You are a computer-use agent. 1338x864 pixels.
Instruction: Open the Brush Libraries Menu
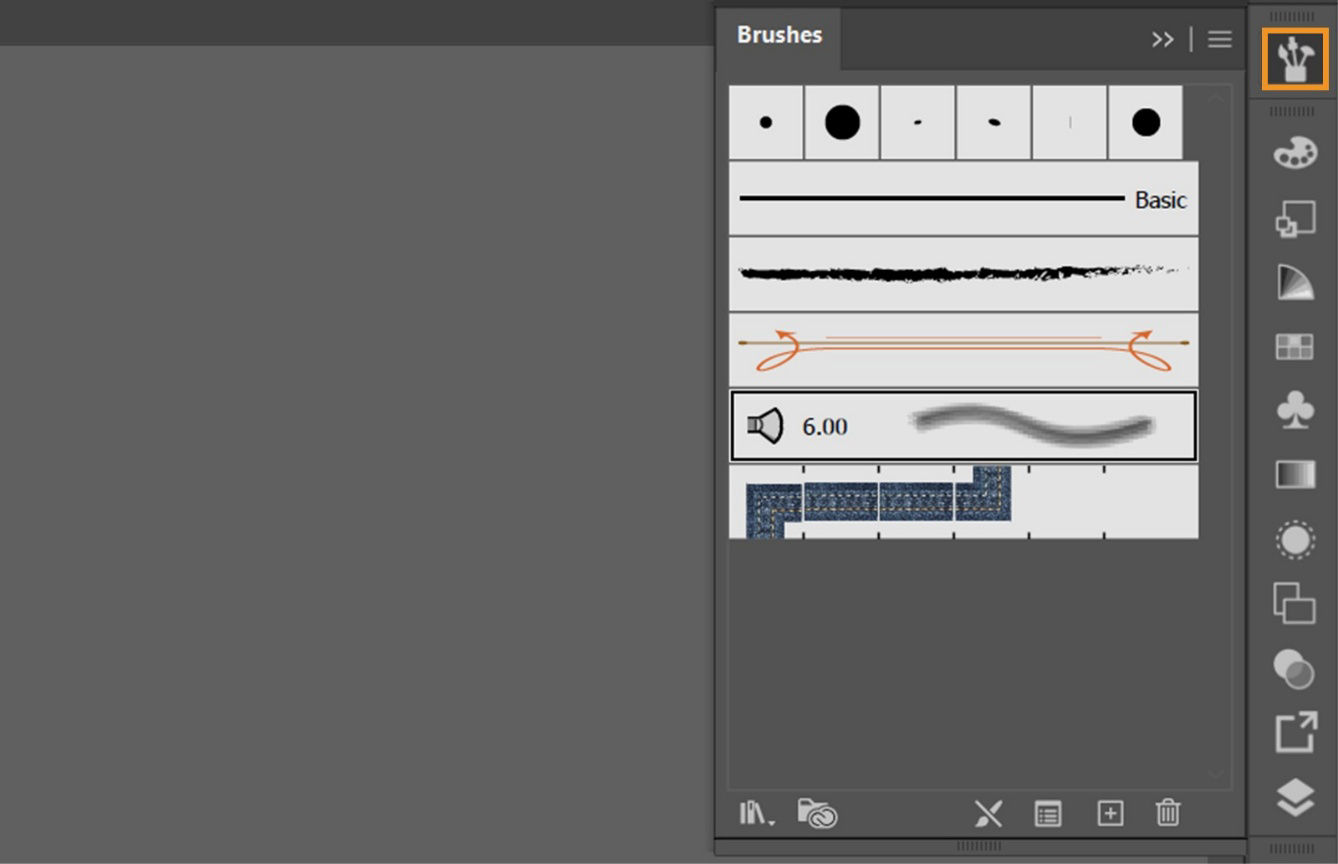(755, 813)
